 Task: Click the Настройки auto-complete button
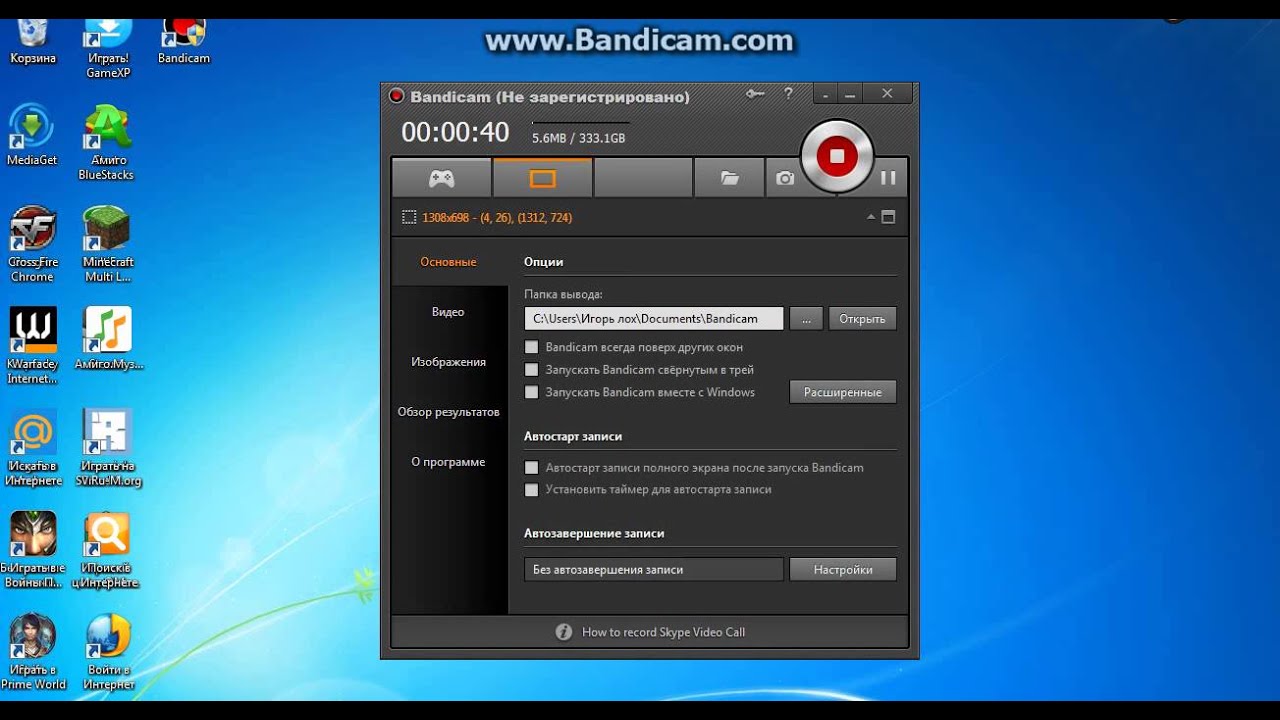coord(843,569)
